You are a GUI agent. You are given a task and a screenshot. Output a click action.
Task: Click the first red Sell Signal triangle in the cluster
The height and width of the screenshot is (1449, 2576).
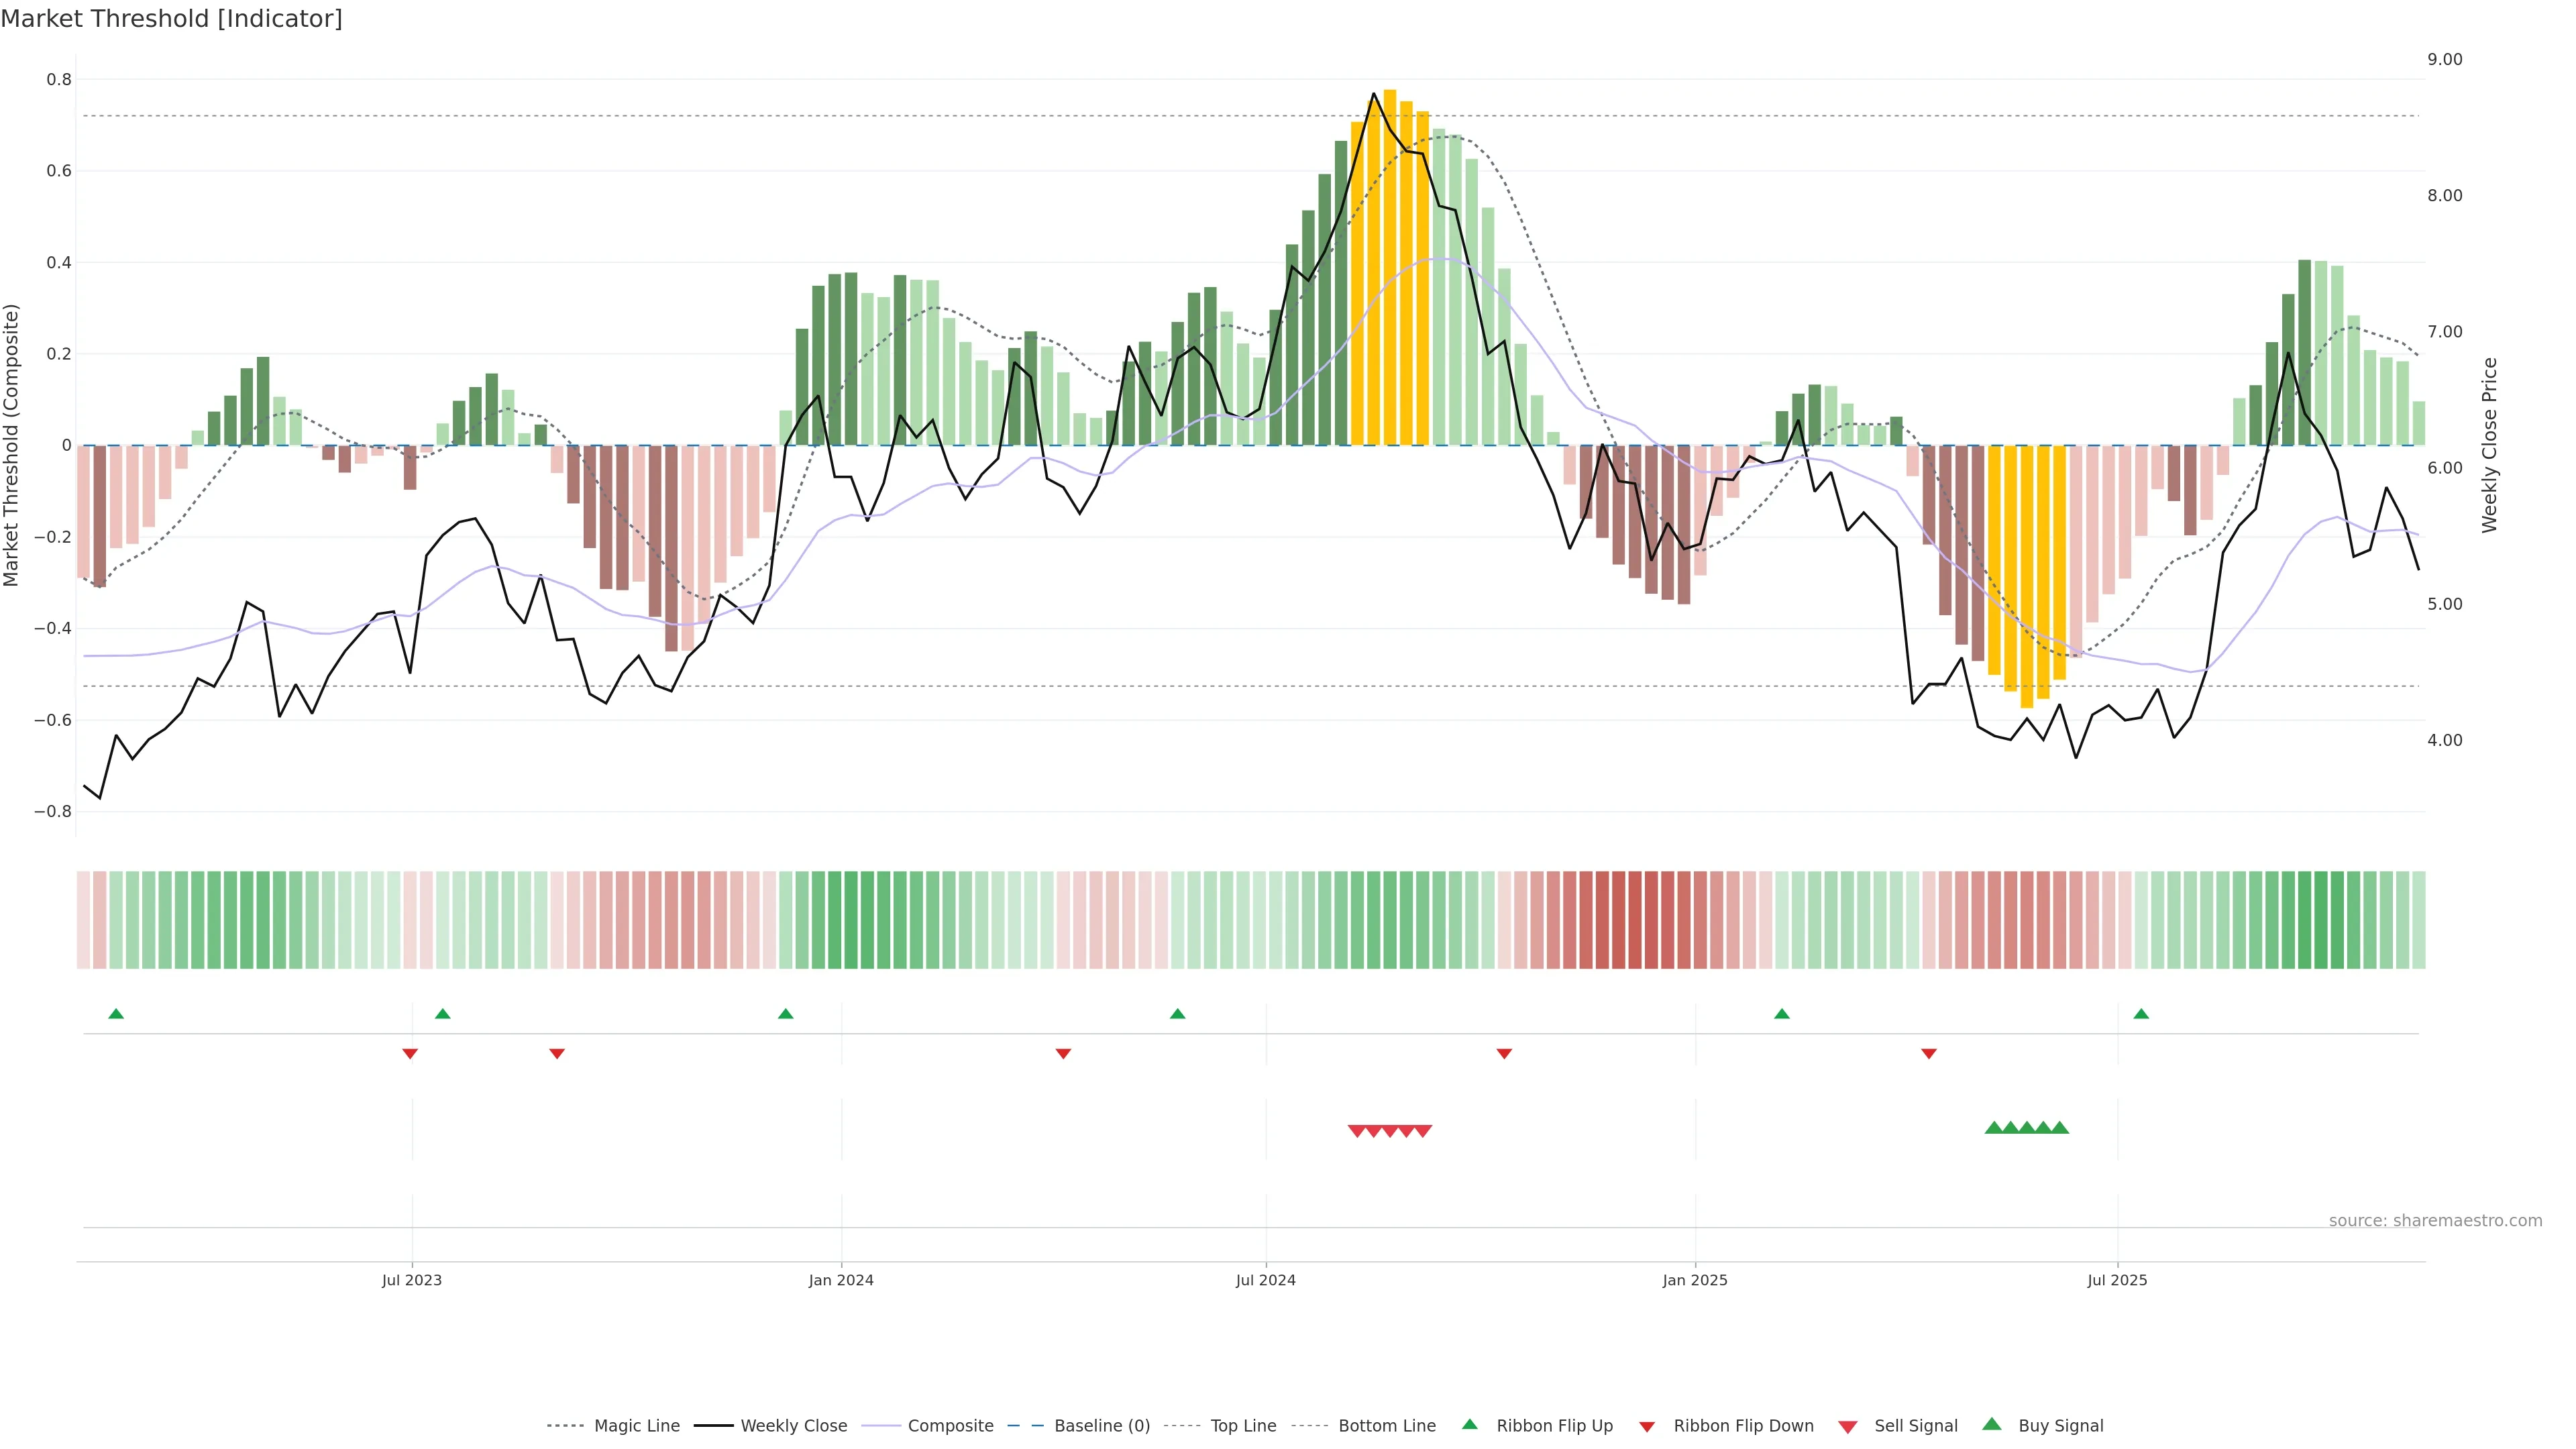click(1357, 1131)
